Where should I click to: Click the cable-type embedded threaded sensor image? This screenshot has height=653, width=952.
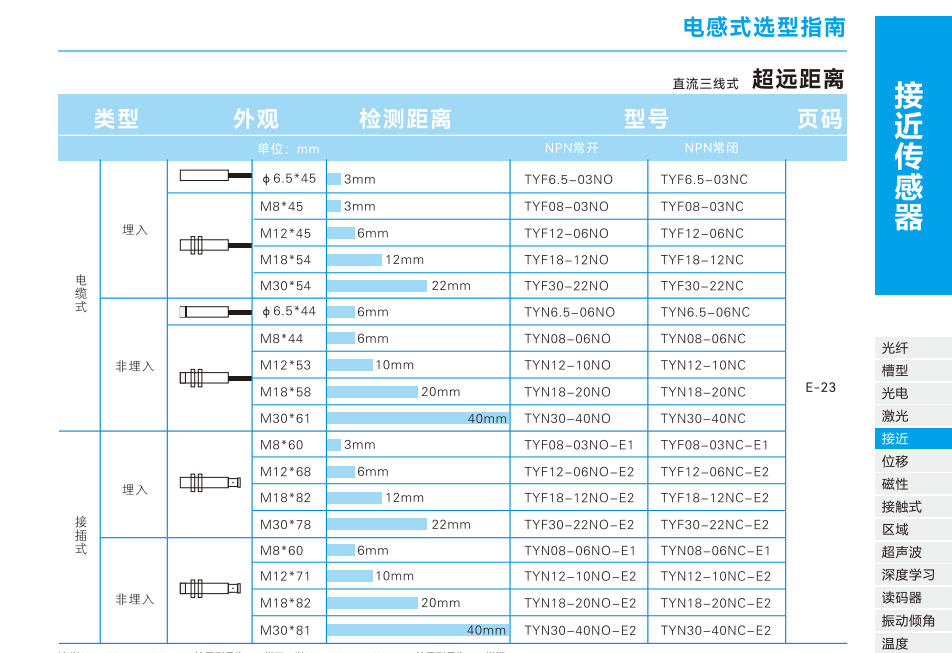click(x=204, y=243)
